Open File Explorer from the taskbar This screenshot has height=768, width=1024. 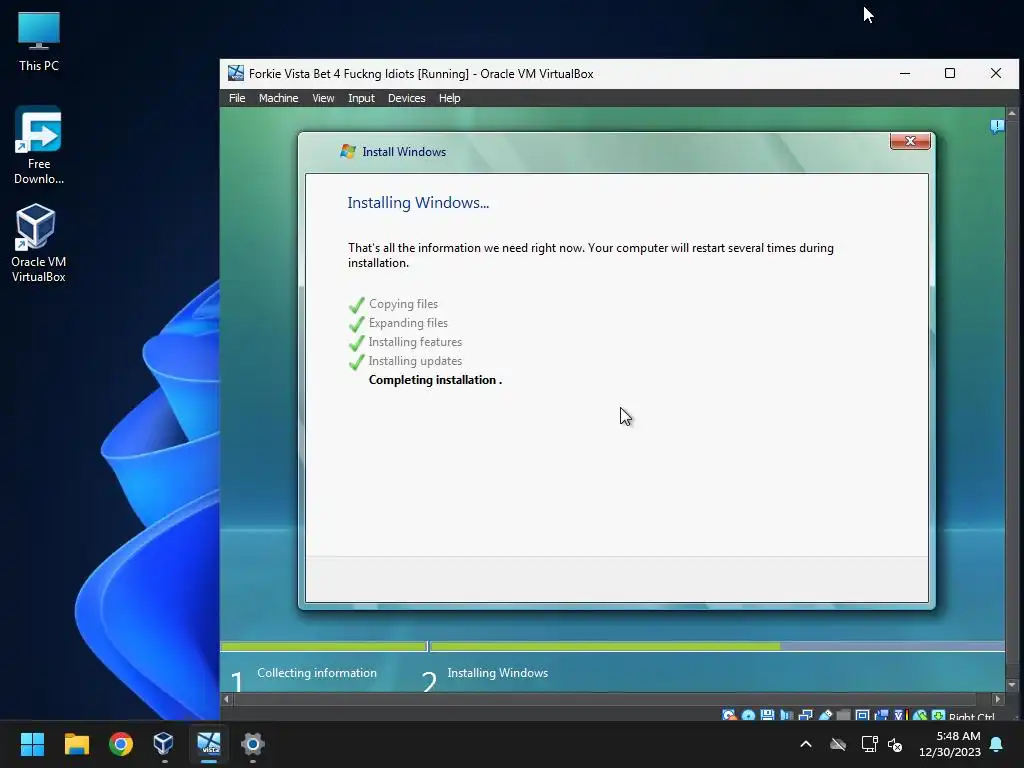point(76,744)
